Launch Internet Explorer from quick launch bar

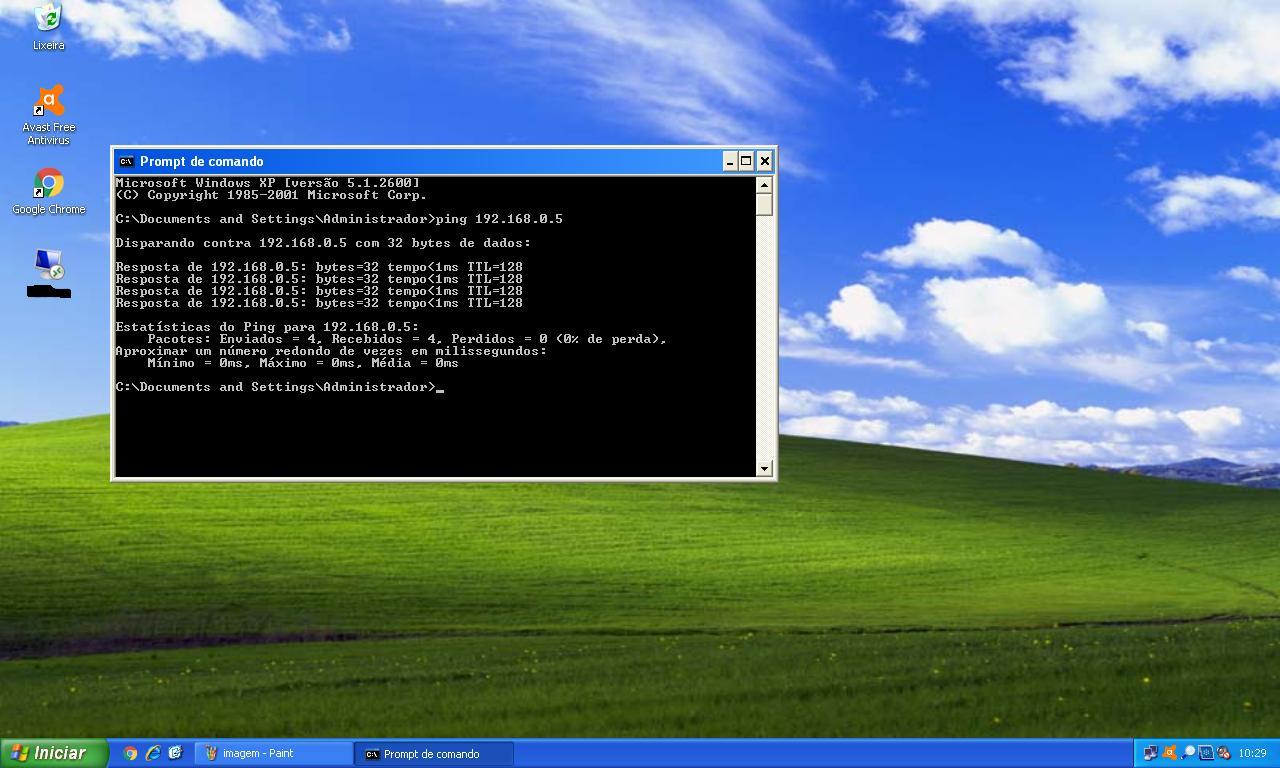coord(152,753)
